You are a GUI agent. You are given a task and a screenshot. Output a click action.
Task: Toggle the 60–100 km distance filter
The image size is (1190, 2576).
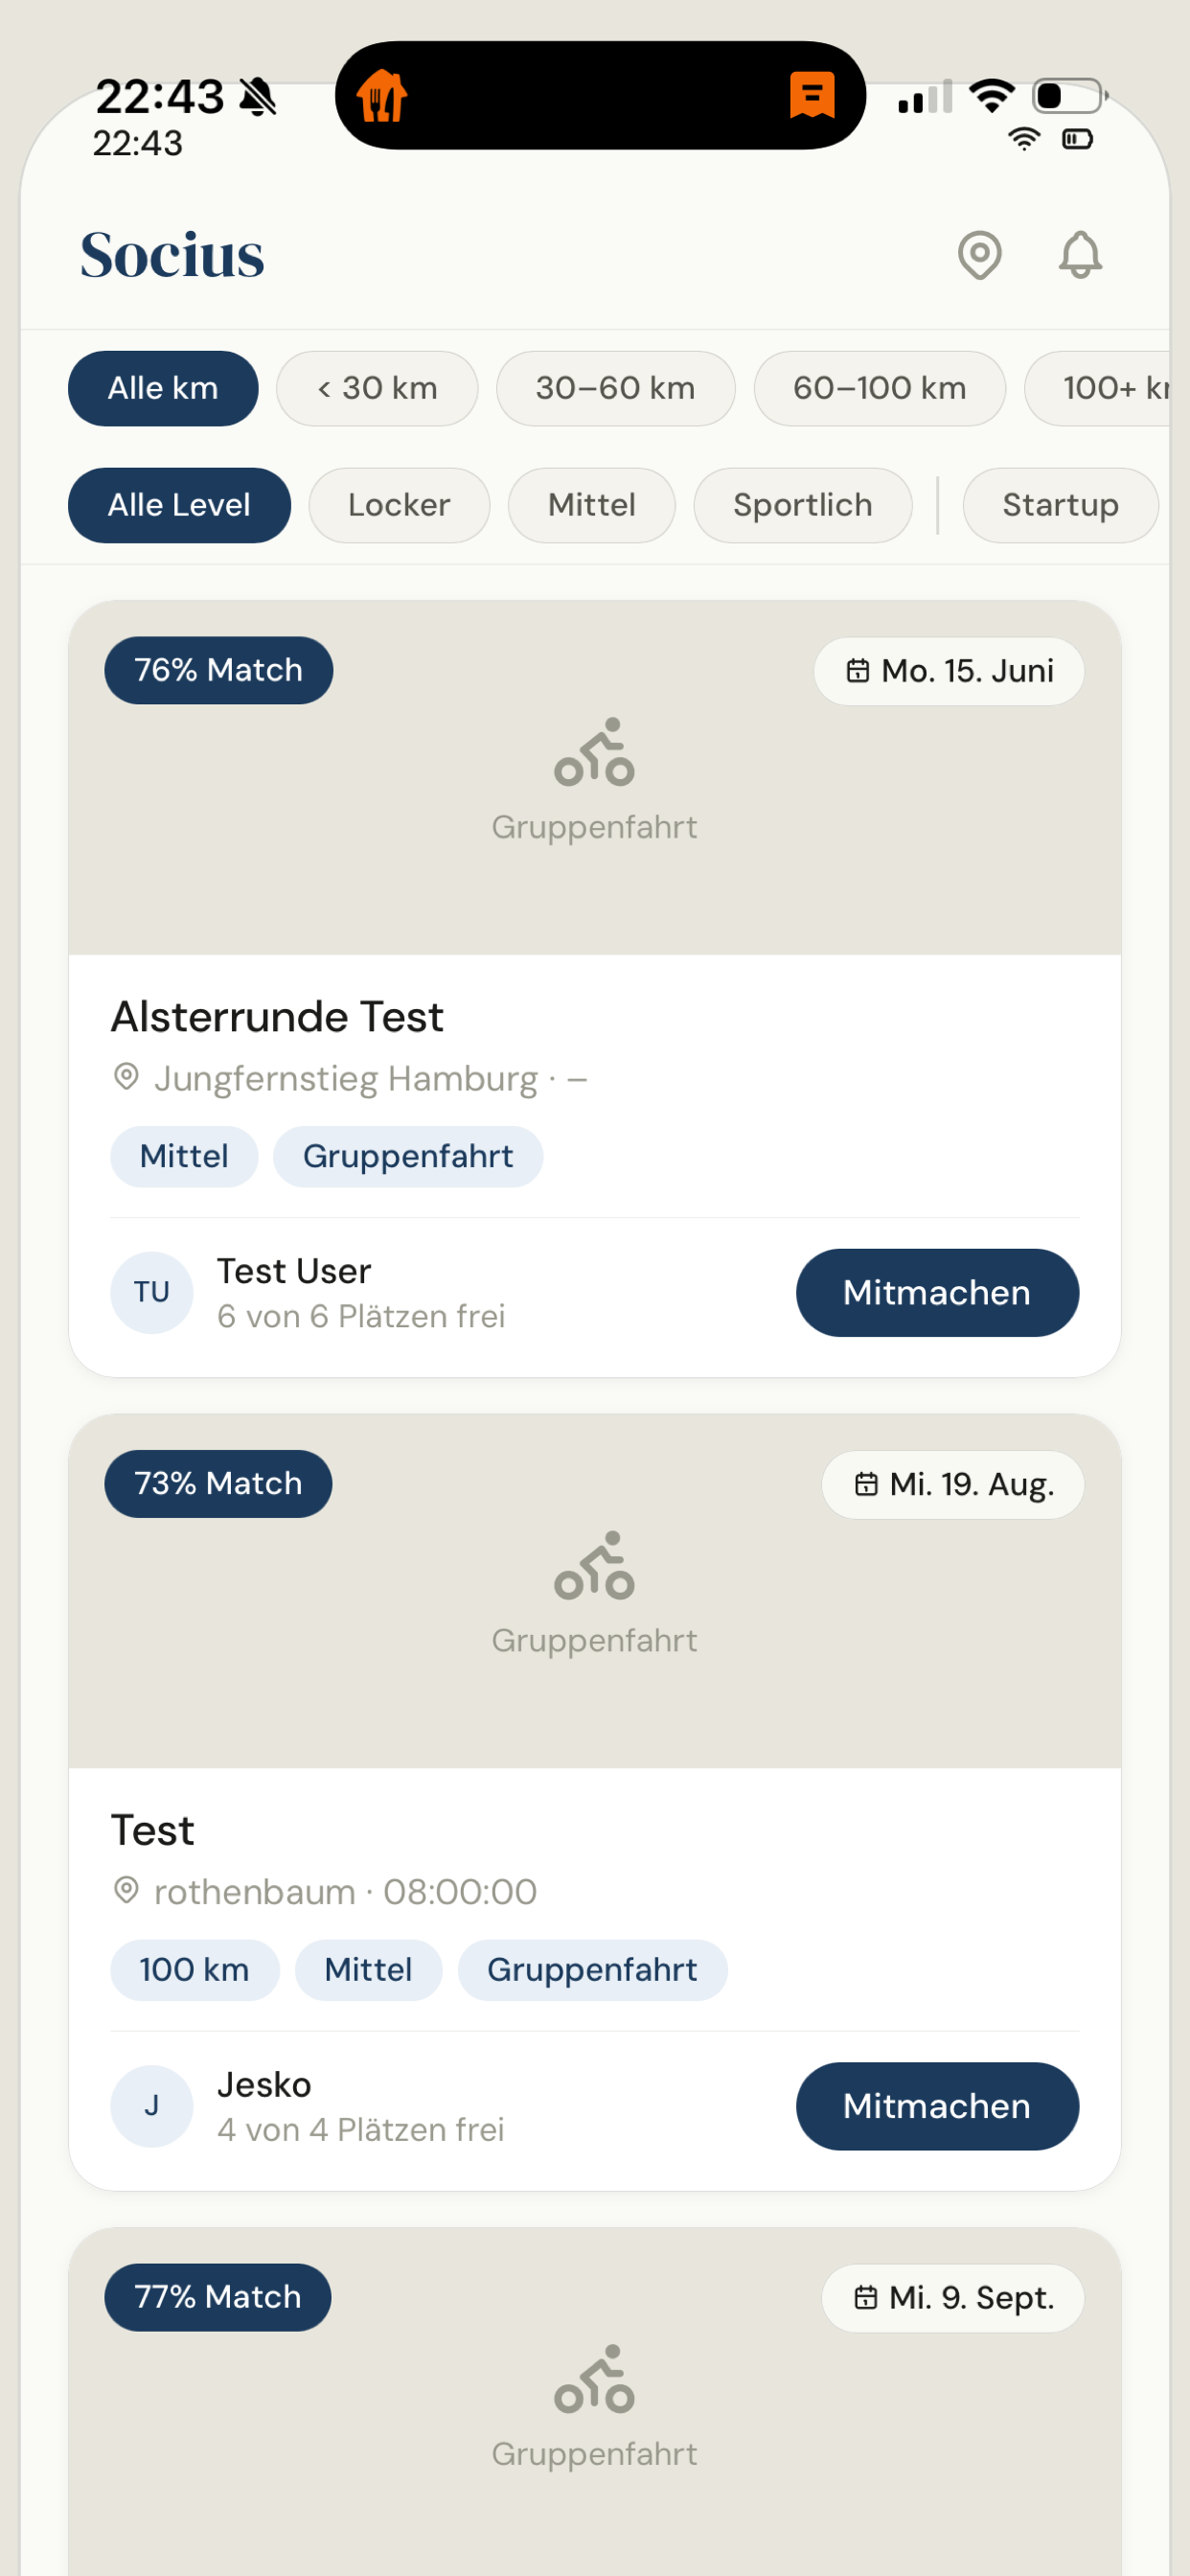point(879,388)
